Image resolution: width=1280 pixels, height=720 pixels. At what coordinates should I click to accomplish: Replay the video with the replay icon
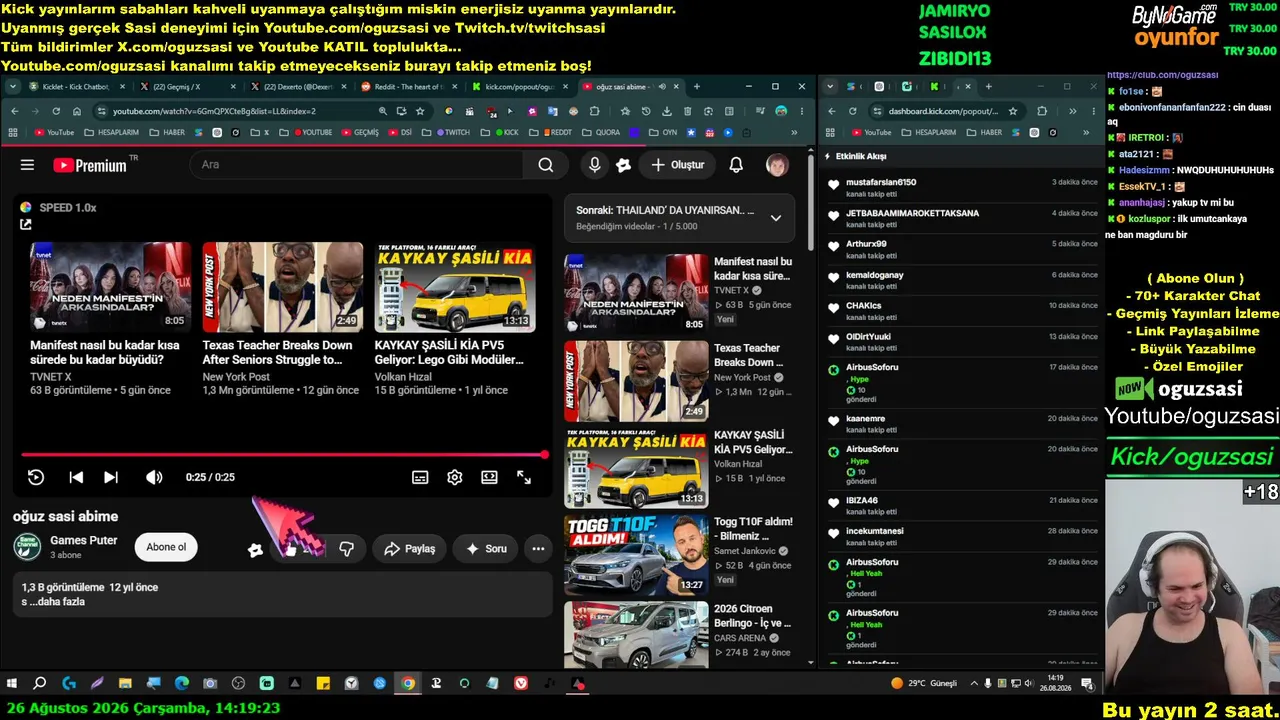(36, 477)
